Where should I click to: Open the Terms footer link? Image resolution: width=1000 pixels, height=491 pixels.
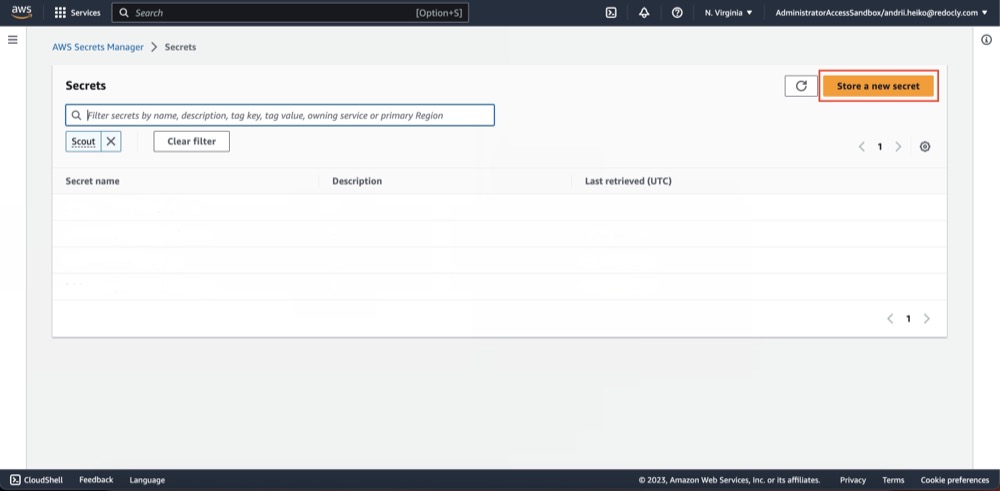coord(893,480)
